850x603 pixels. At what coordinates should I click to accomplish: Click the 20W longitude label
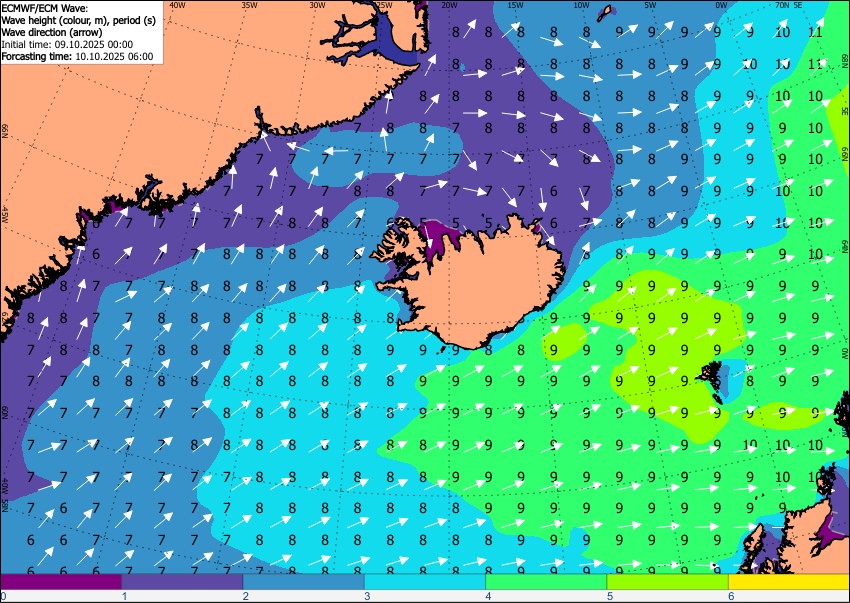click(x=449, y=5)
